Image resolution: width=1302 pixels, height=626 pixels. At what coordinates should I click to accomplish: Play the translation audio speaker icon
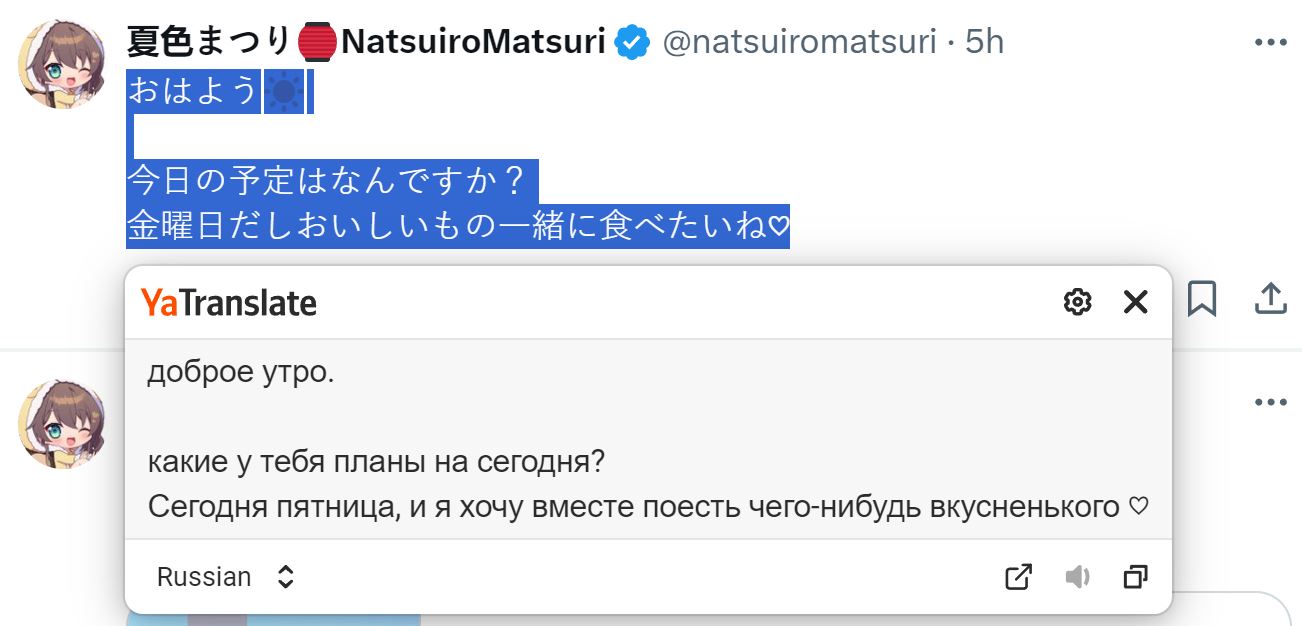1077,577
